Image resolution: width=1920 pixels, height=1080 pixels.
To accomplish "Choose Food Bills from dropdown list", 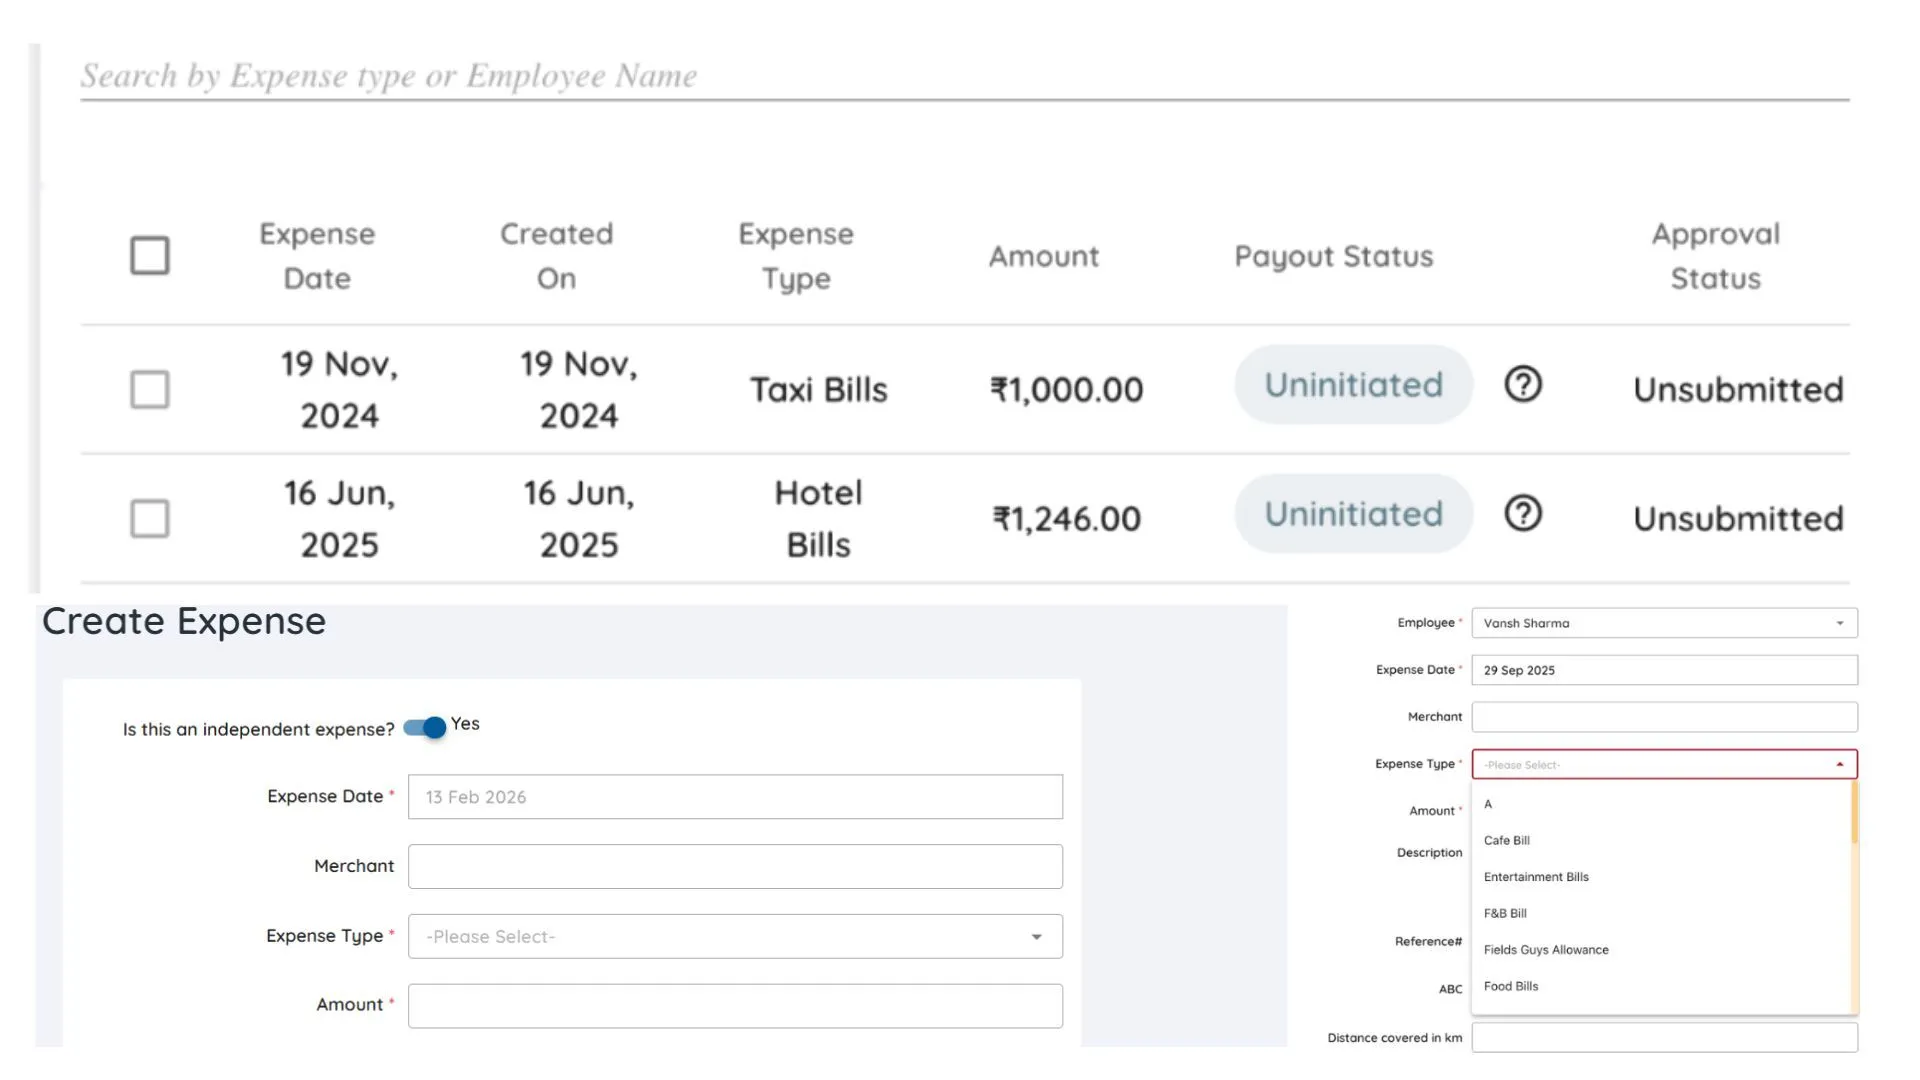I will coord(1511,987).
